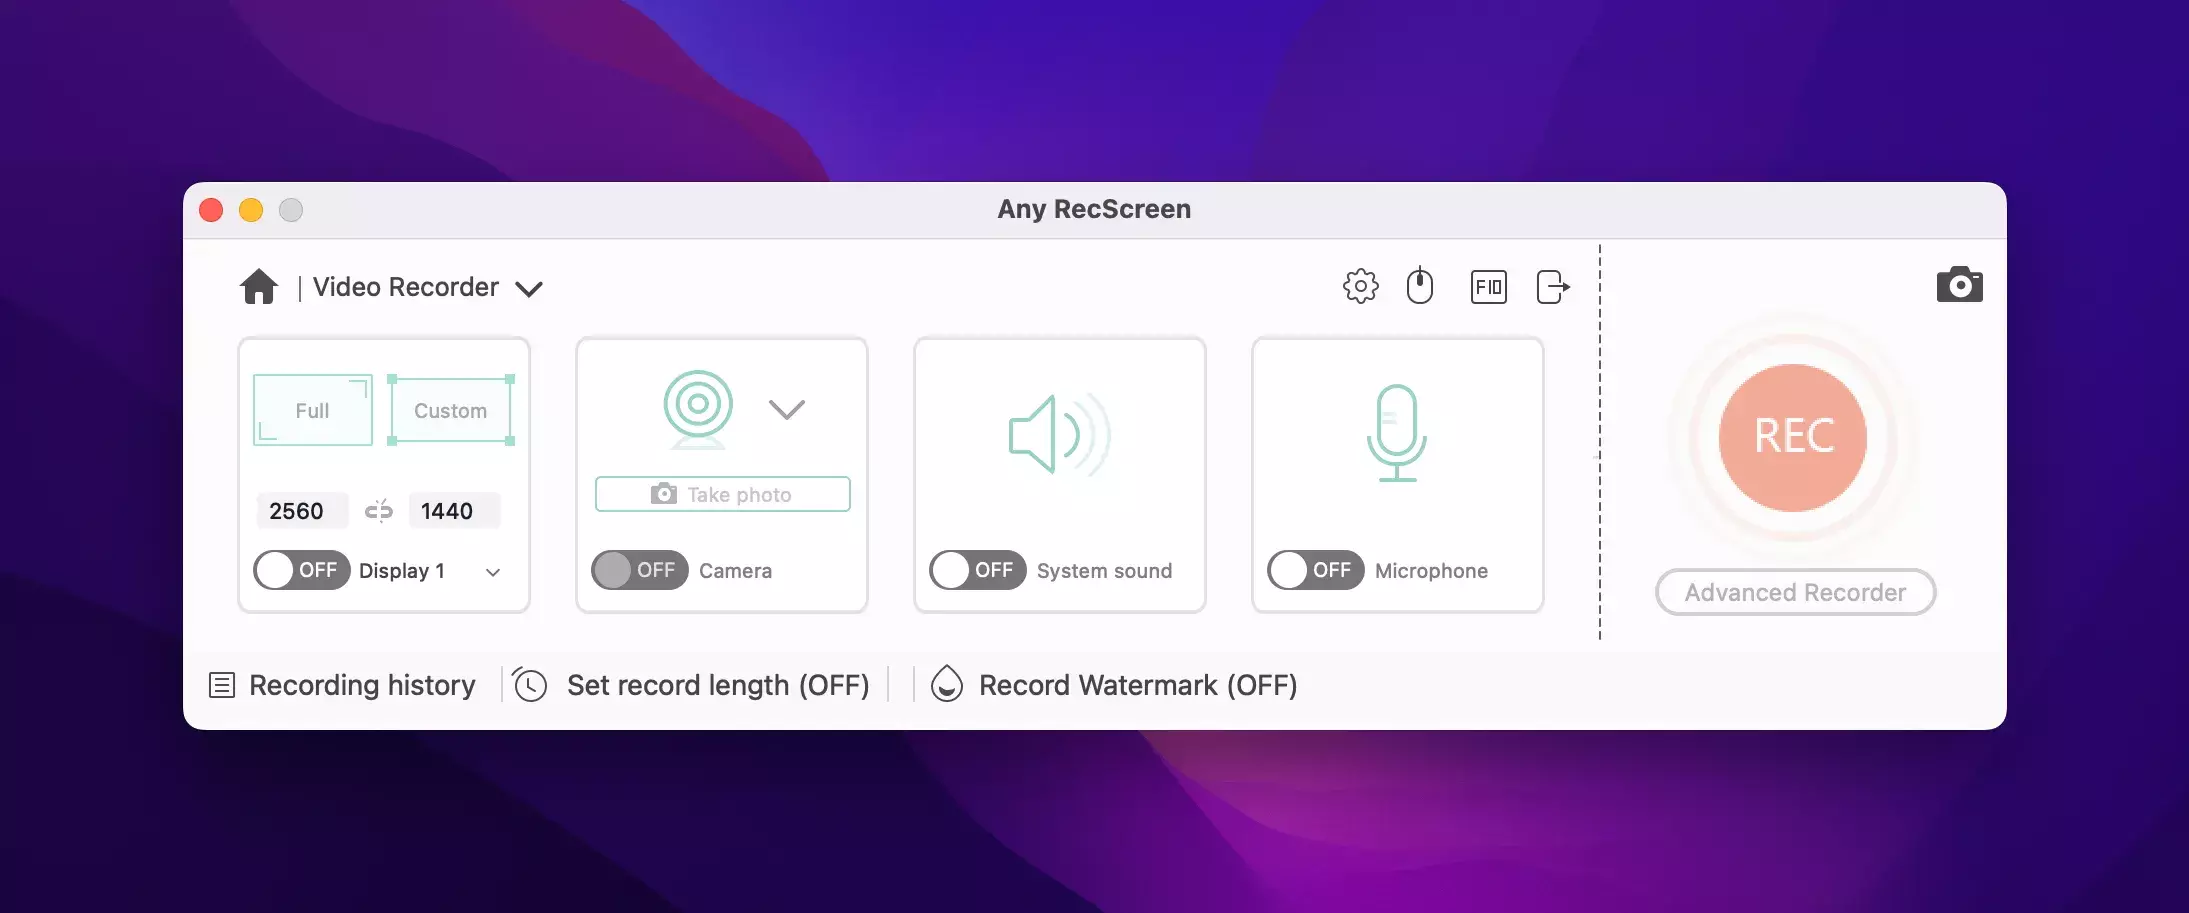
Task: Go to the Home screen icon
Action: coord(259,287)
